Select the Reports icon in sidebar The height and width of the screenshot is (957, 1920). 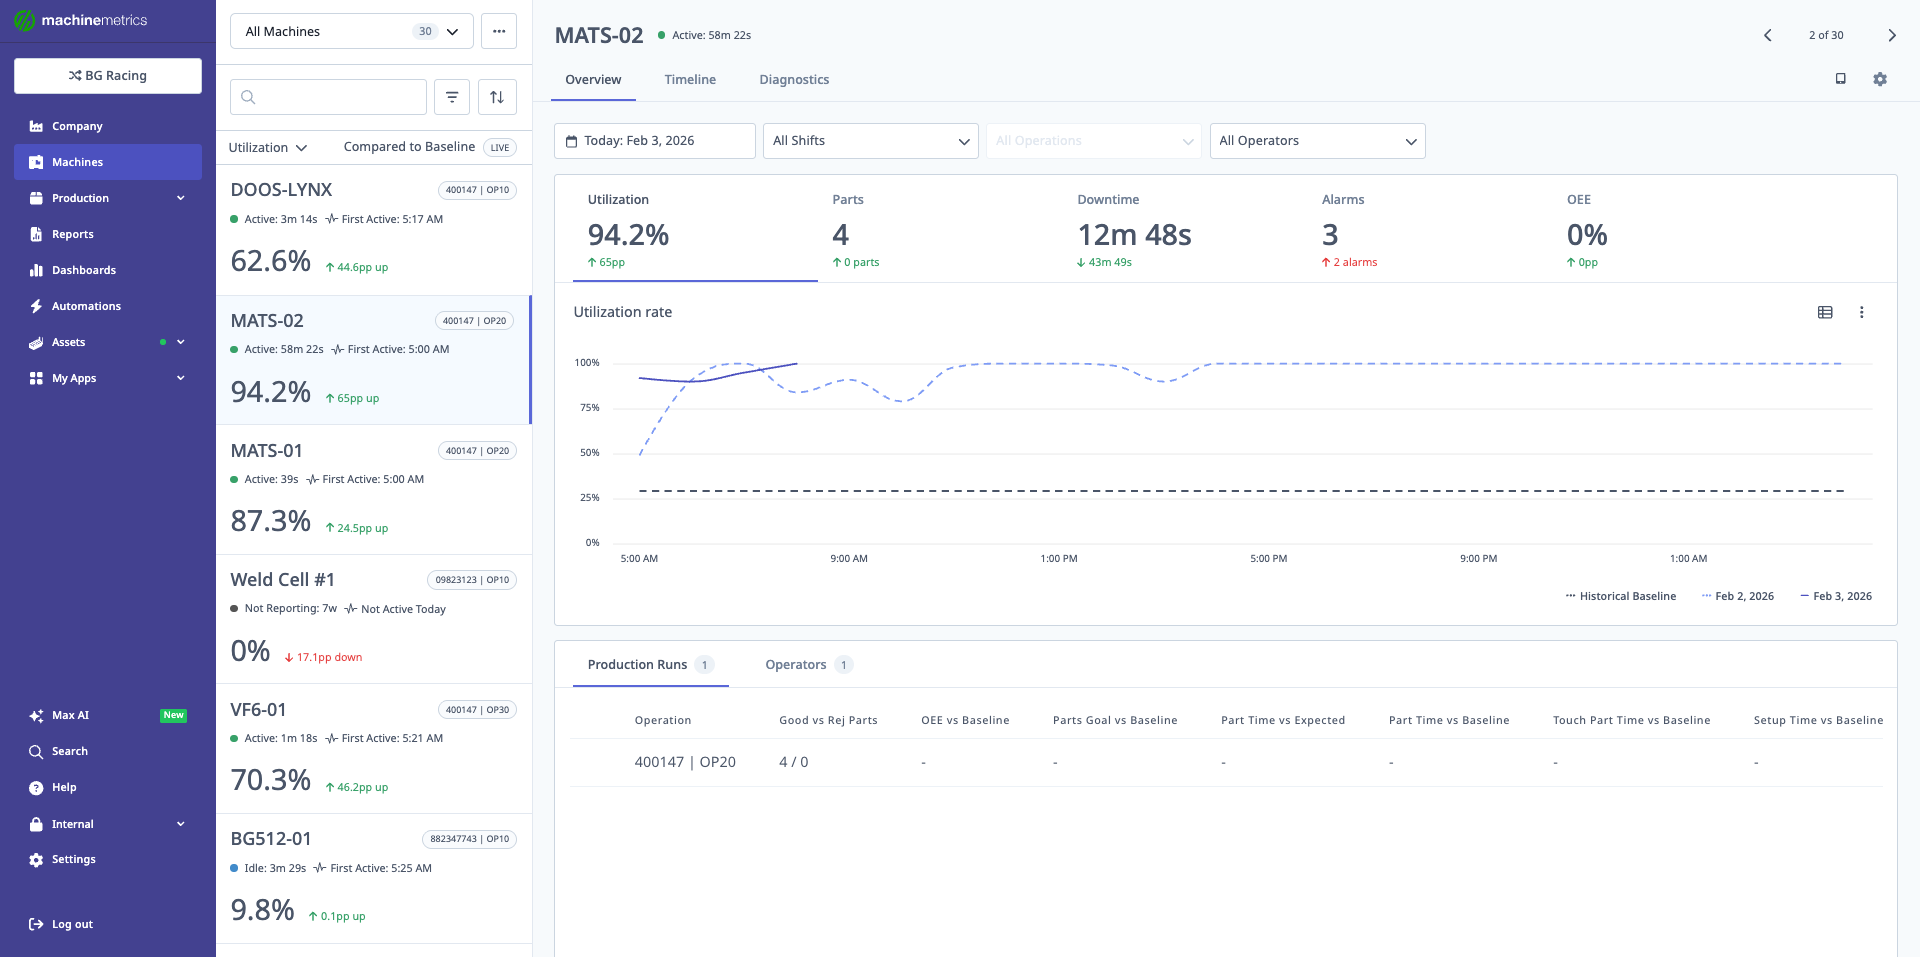click(36, 233)
